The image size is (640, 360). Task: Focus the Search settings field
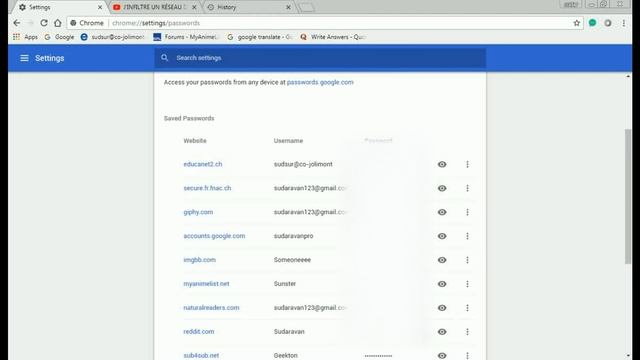(x=320, y=58)
